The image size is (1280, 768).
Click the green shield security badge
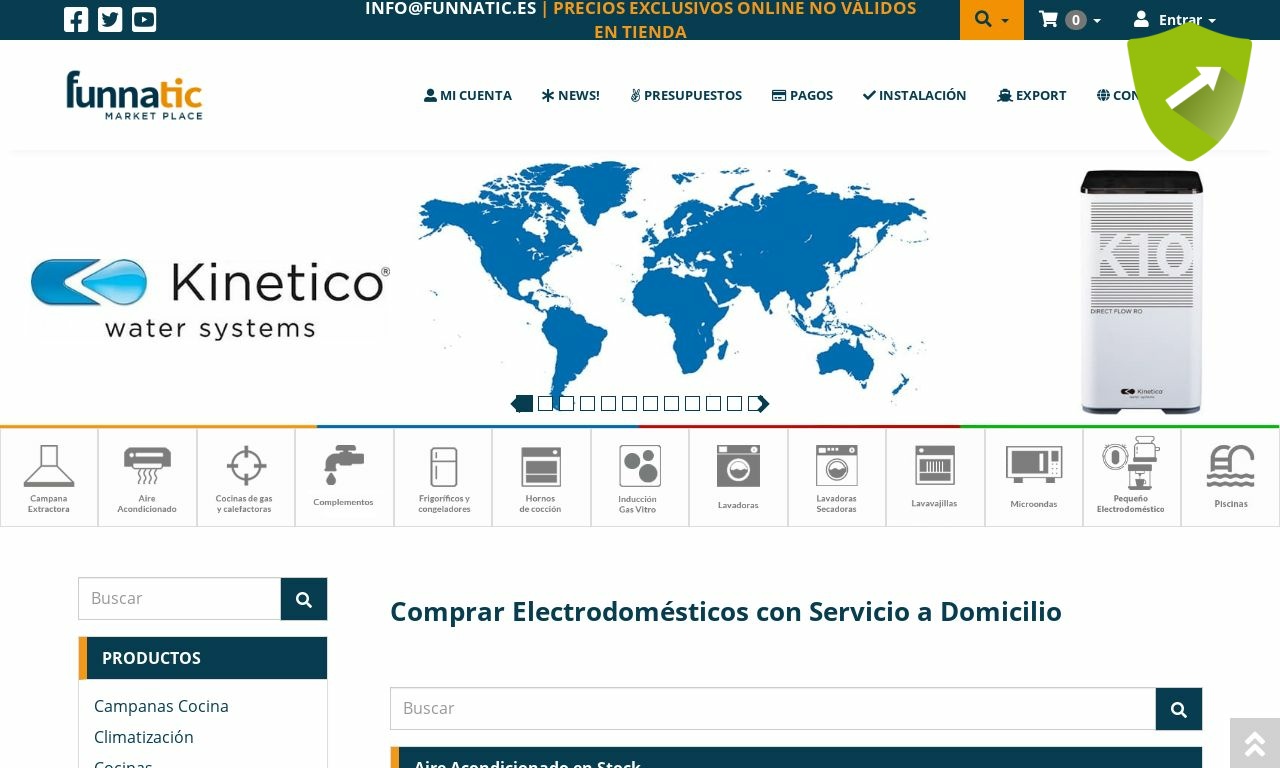(x=1189, y=92)
